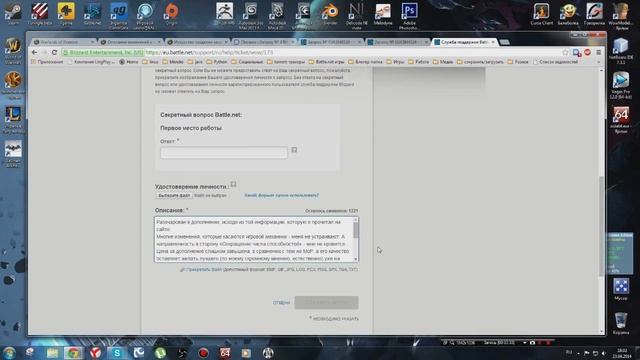Click the Отмена cancel link

point(281,303)
